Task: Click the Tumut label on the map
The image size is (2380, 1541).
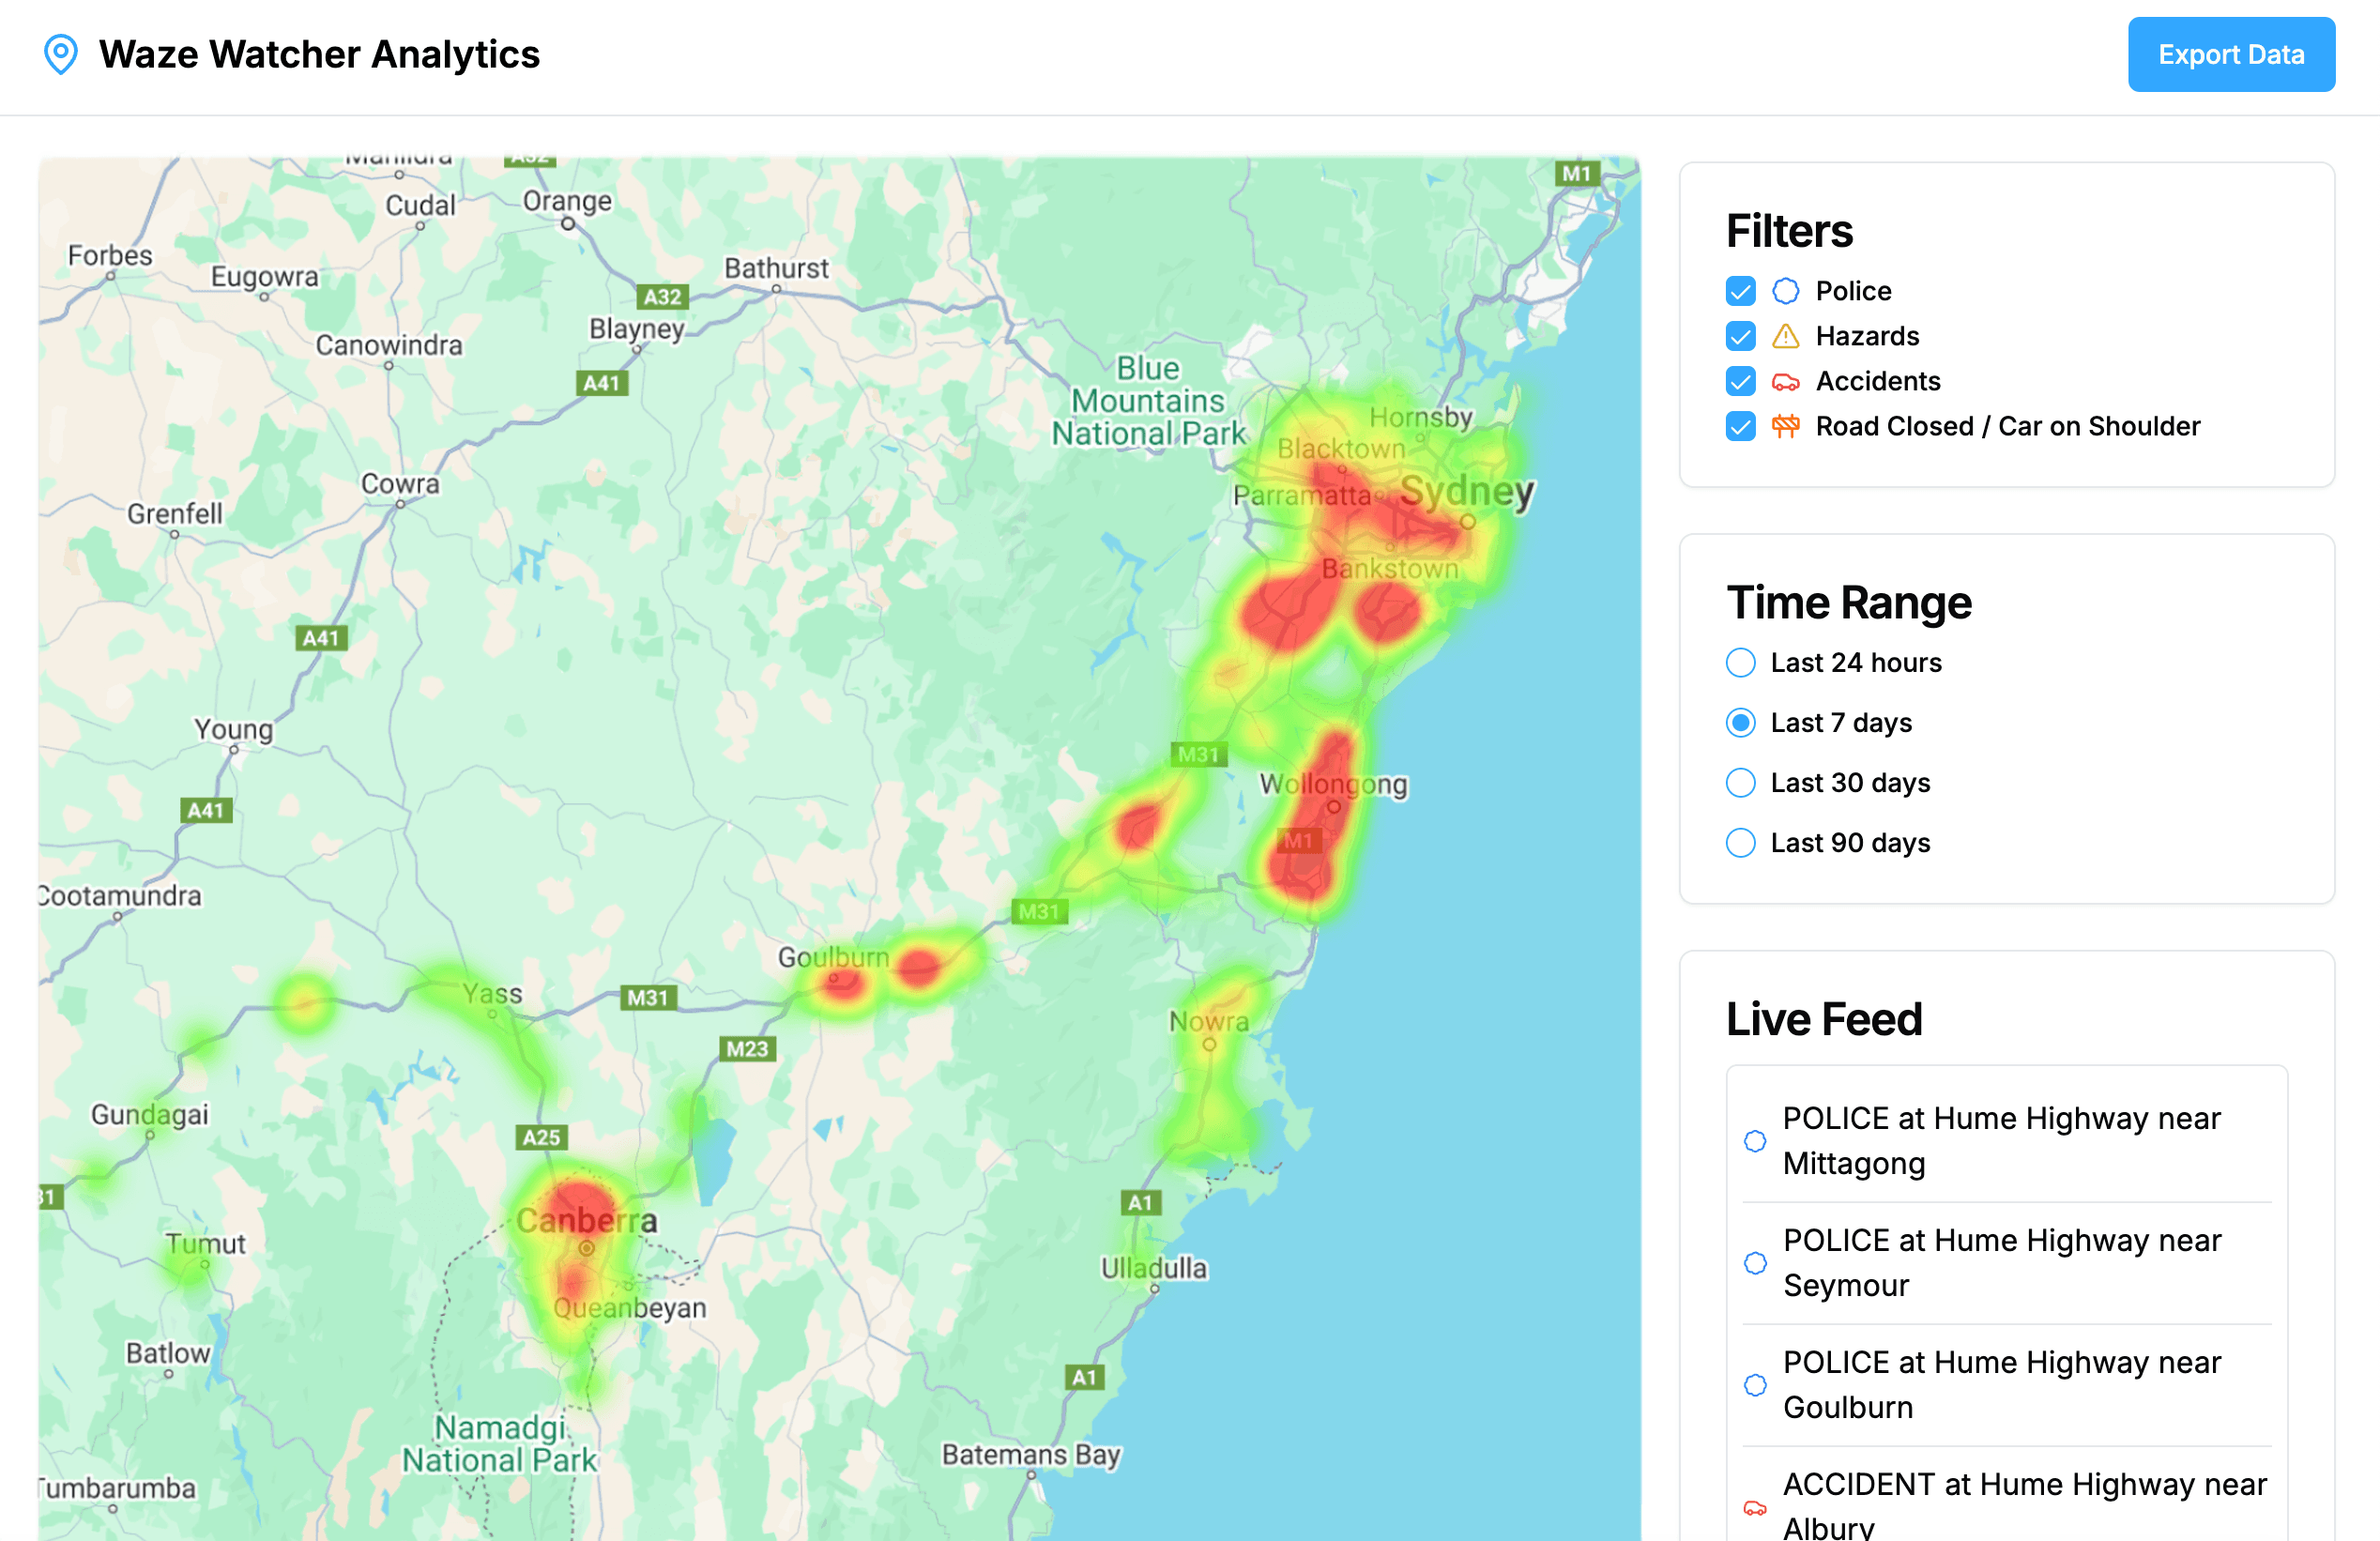Action: pos(205,1243)
